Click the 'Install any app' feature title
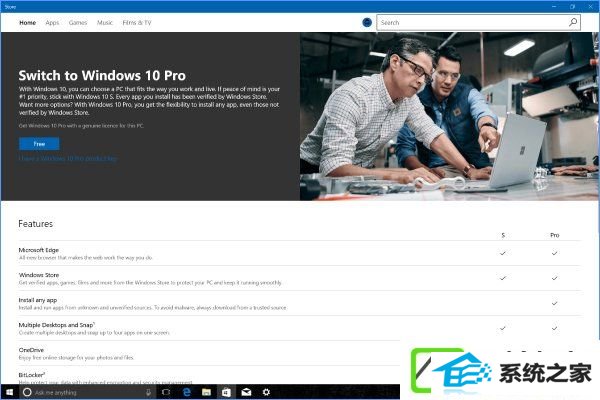This screenshot has width=600, height=400. pyautogui.click(x=38, y=300)
